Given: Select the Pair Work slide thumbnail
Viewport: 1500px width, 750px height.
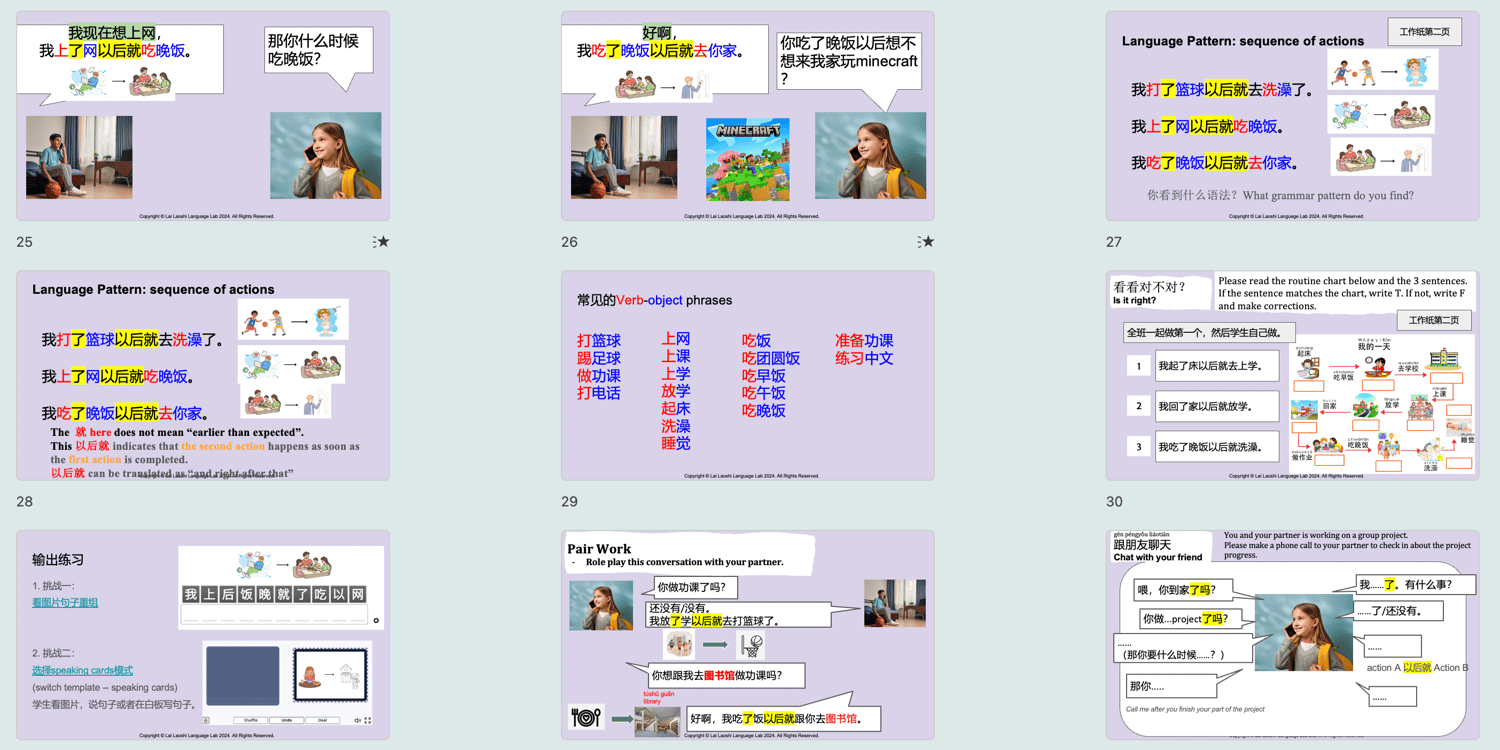Looking at the screenshot, I should pos(748,636).
